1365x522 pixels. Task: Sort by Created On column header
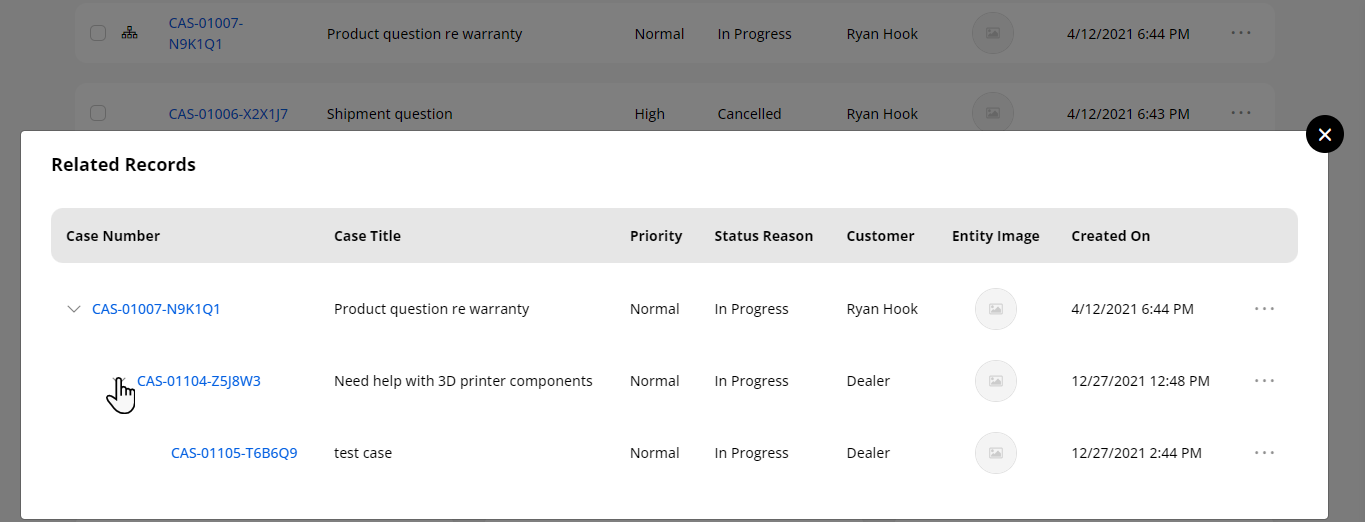[1110, 236]
